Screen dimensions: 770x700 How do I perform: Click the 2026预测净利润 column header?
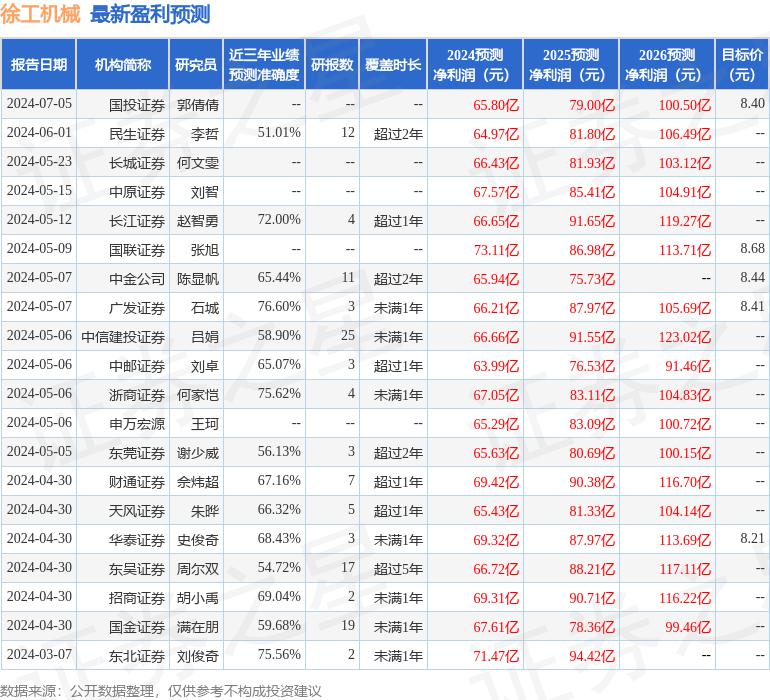click(667, 64)
